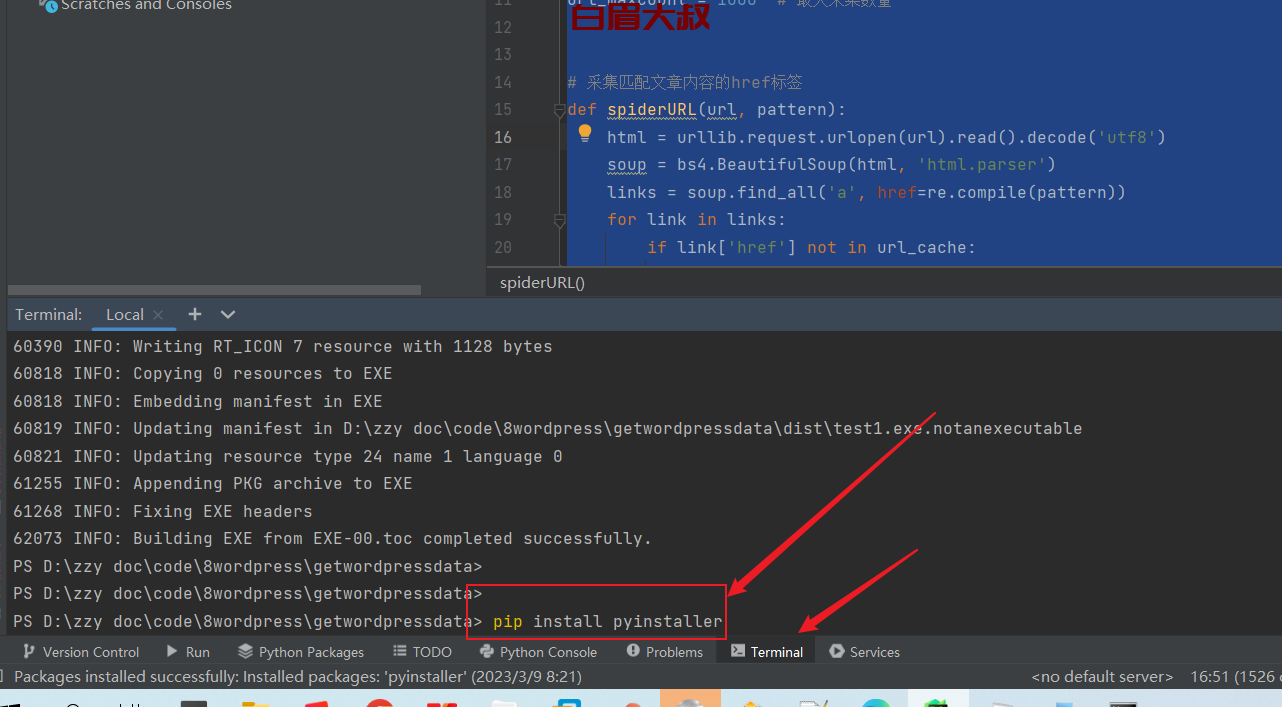The width and height of the screenshot is (1282, 707).
Task: Click '<no default server>' in status bar
Action: [x=1102, y=677]
